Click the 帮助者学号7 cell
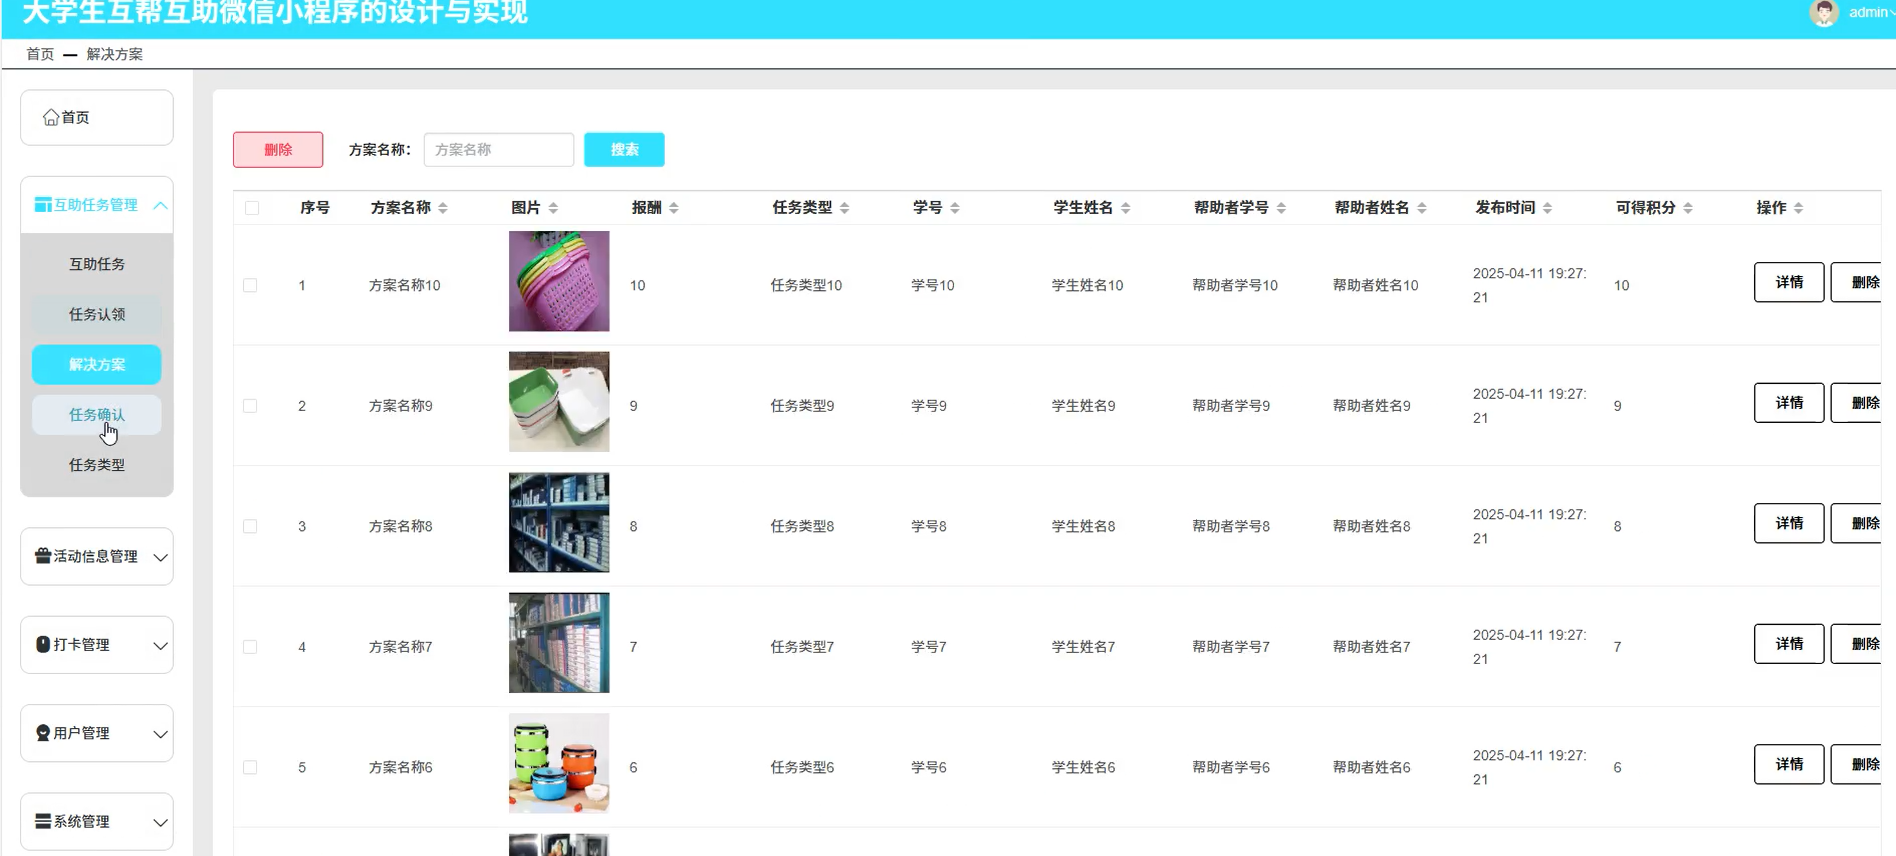The width and height of the screenshot is (1896, 856). [1231, 647]
